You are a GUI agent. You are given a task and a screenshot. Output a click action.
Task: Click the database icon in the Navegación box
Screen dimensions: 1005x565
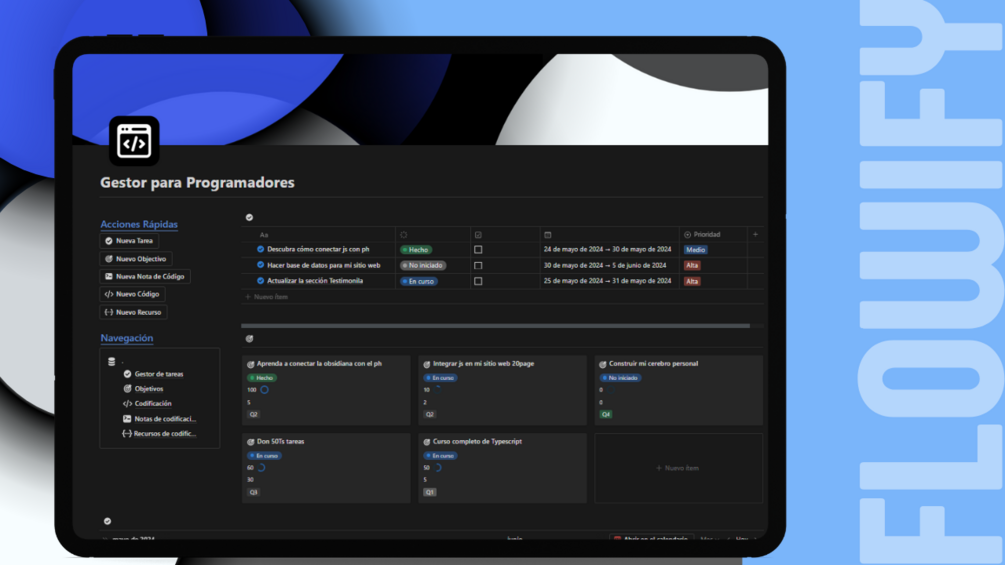(112, 361)
